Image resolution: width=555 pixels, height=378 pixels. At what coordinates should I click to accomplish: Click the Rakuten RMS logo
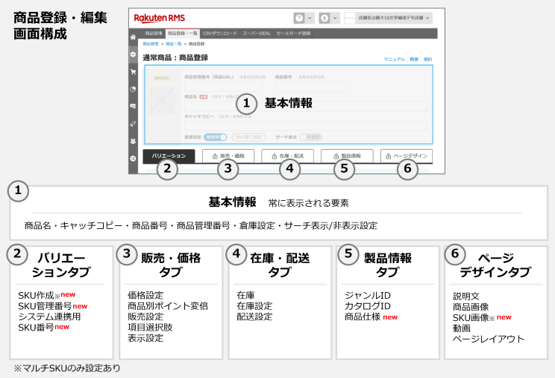coord(159,18)
